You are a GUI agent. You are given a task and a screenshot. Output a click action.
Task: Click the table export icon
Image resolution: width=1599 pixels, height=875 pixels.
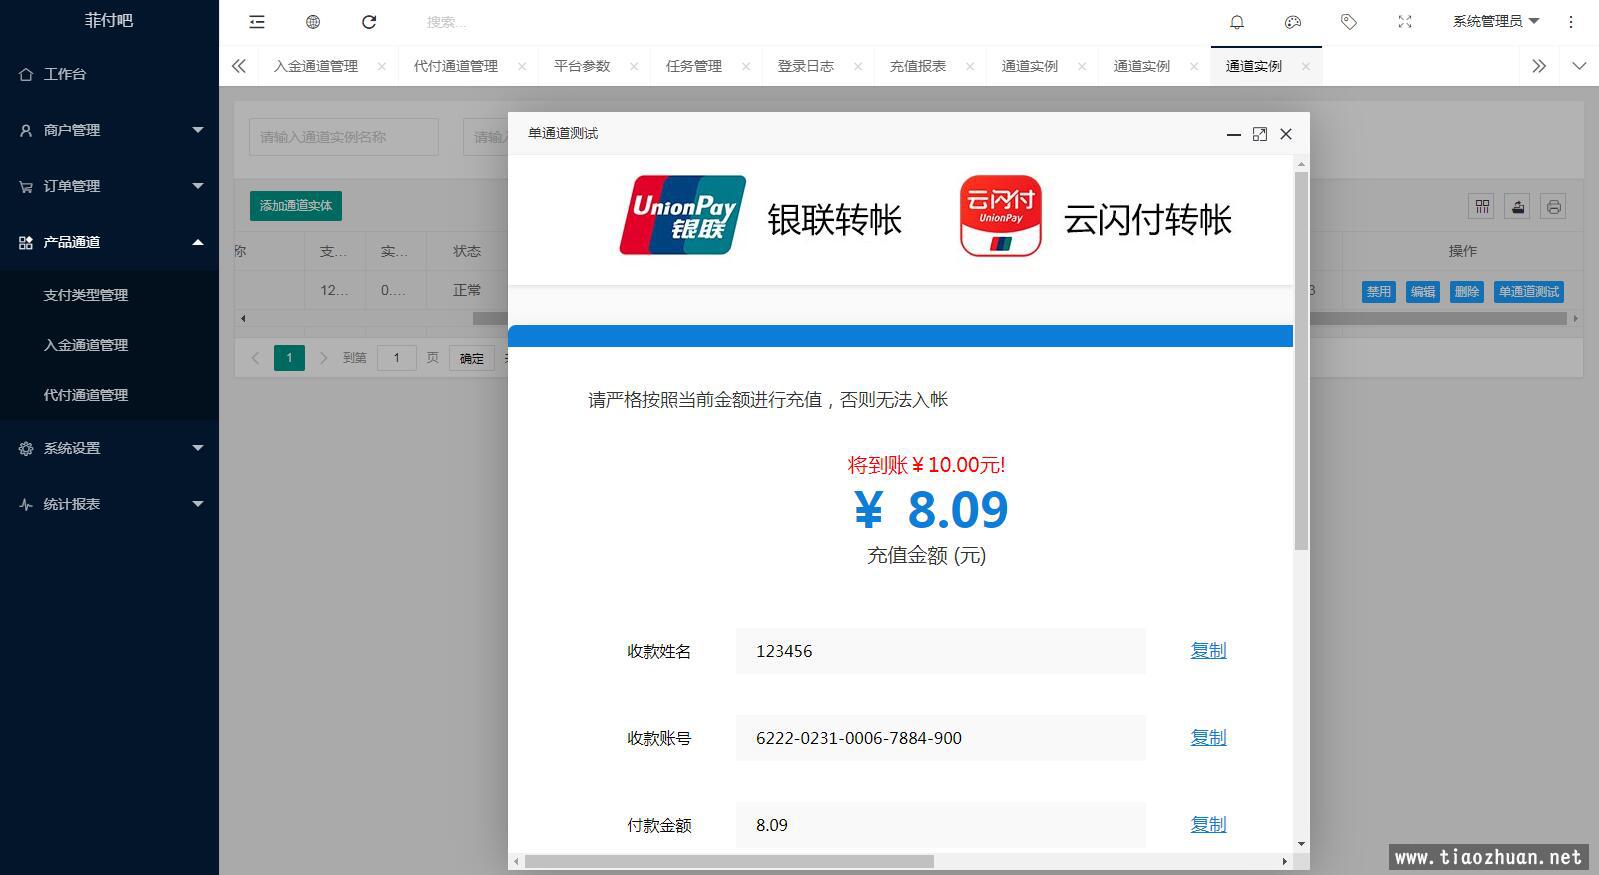1517,206
